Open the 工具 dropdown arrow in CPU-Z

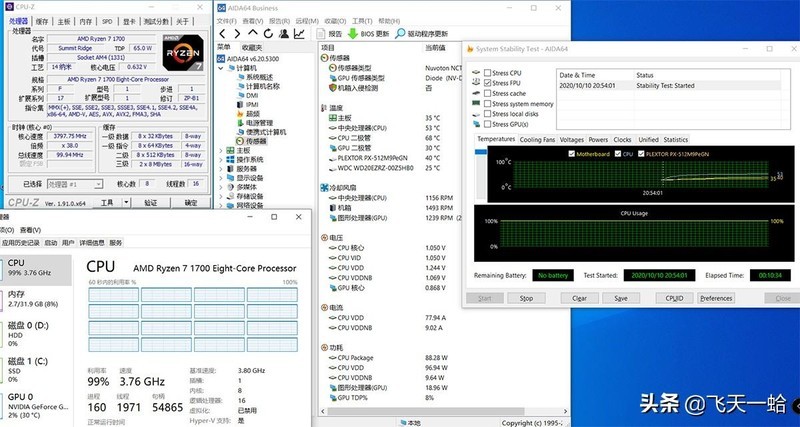click(x=127, y=203)
